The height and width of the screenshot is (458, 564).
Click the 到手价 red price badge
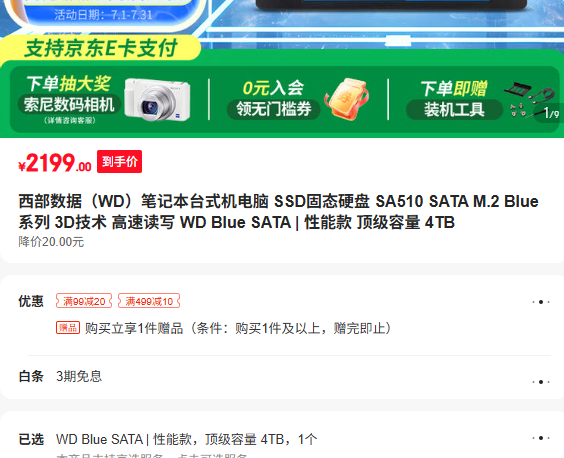pos(119,162)
